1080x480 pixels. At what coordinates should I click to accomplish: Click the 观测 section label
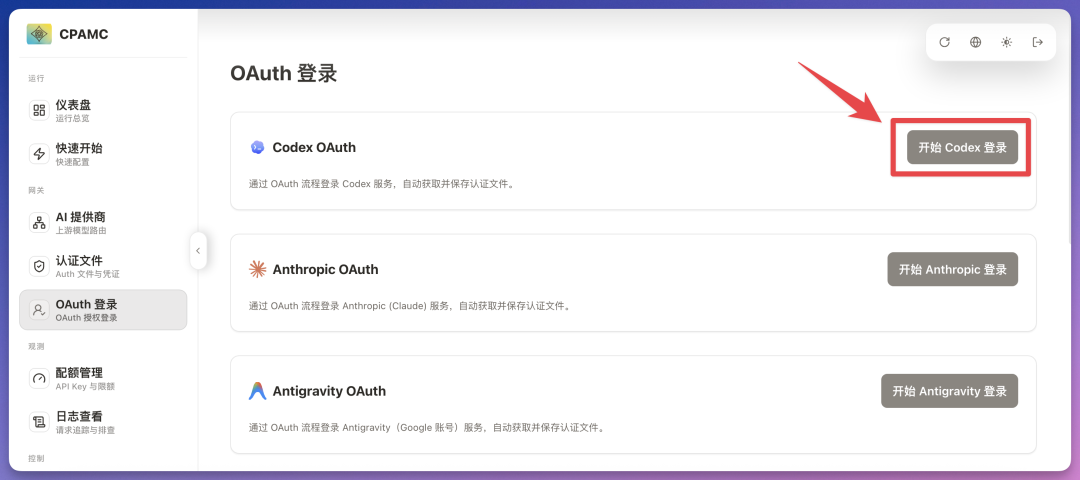(36, 346)
